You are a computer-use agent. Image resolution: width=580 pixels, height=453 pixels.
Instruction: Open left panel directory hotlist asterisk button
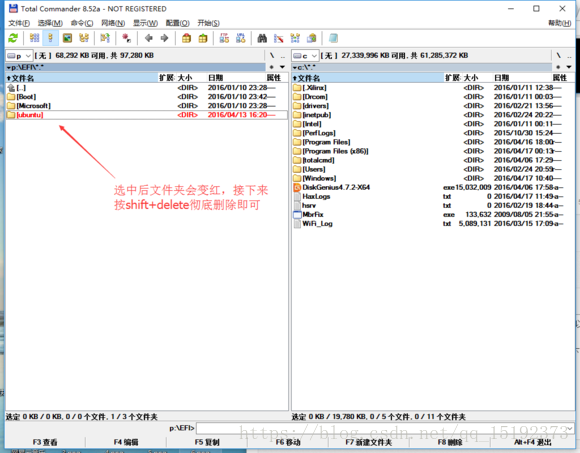[272, 67]
